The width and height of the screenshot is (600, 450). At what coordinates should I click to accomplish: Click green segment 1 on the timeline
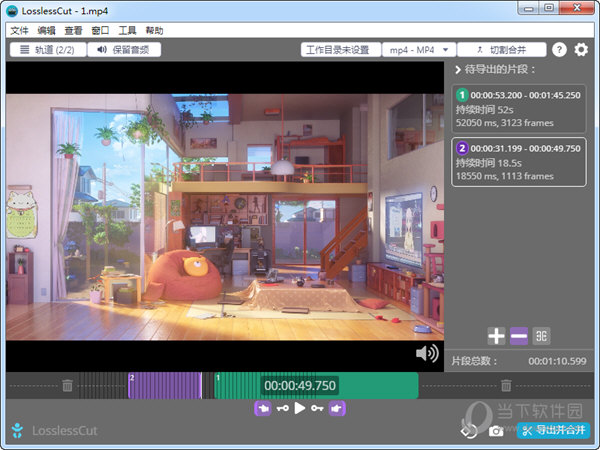tap(316, 385)
